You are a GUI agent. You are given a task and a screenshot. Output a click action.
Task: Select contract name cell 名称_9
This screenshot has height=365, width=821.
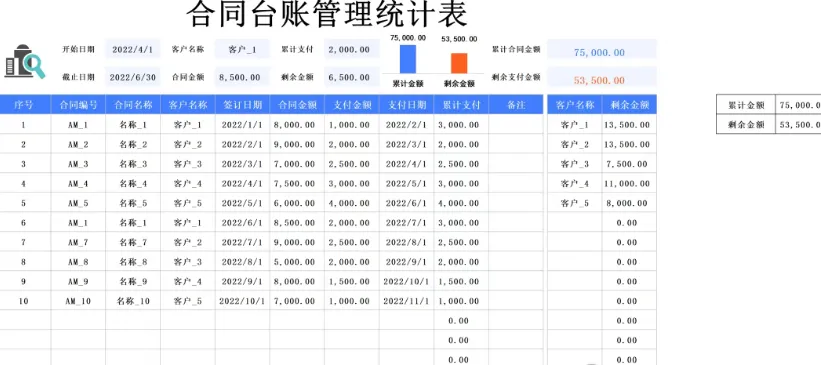(x=133, y=282)
